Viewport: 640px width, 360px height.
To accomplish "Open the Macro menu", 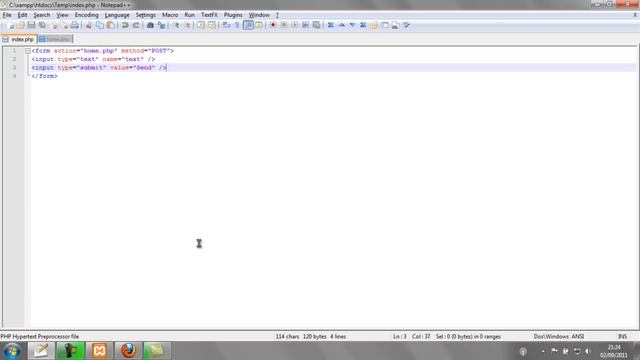I will [170, 15].
